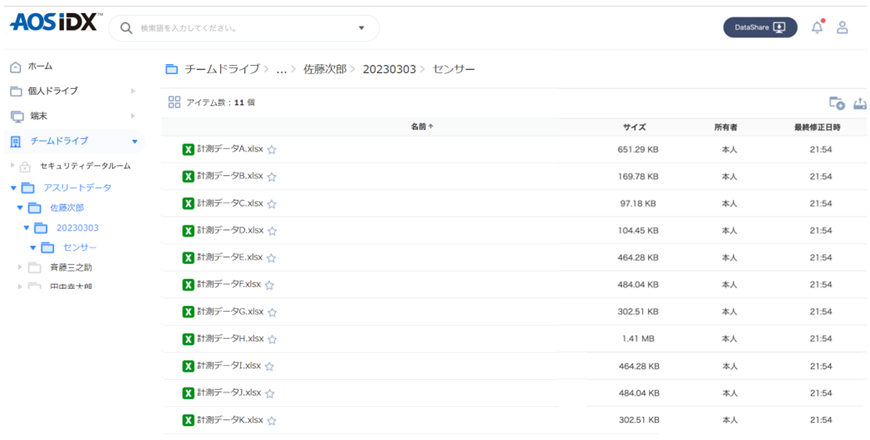Image resolution: width=870 pixels, height=440 pixels.
Task: Open the notifications bell icon
Action: pos(817,27)
